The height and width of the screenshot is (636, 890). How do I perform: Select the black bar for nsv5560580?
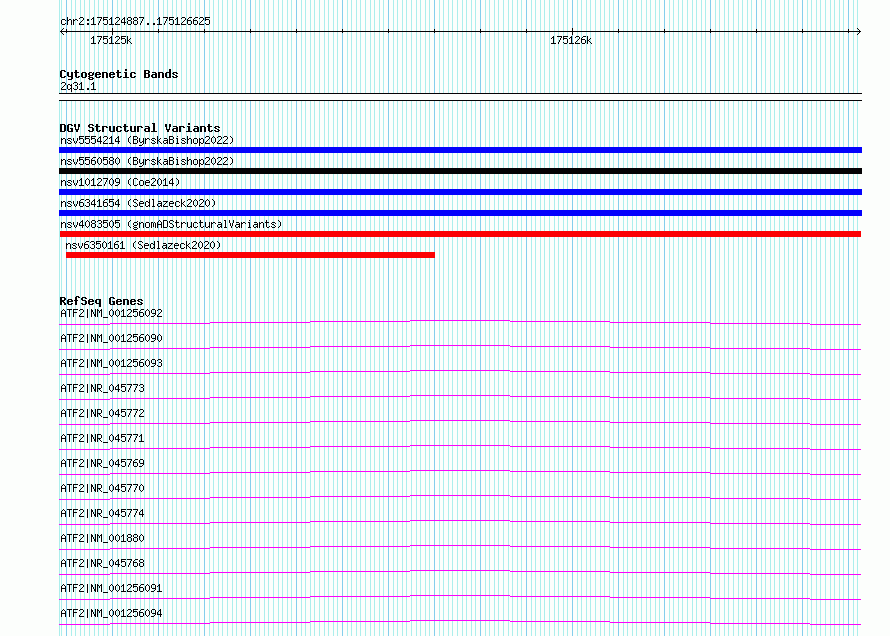point(460,171)
